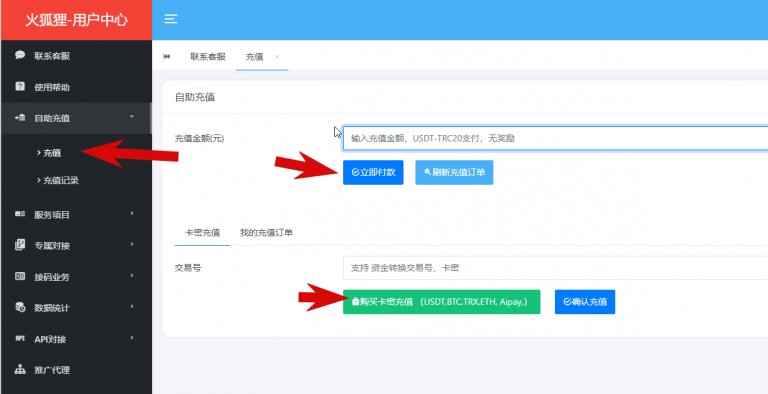Expand the 服务项目 menu chevron
The width and height of the screenshot is (768, 394).
click(x=132, y=214)
